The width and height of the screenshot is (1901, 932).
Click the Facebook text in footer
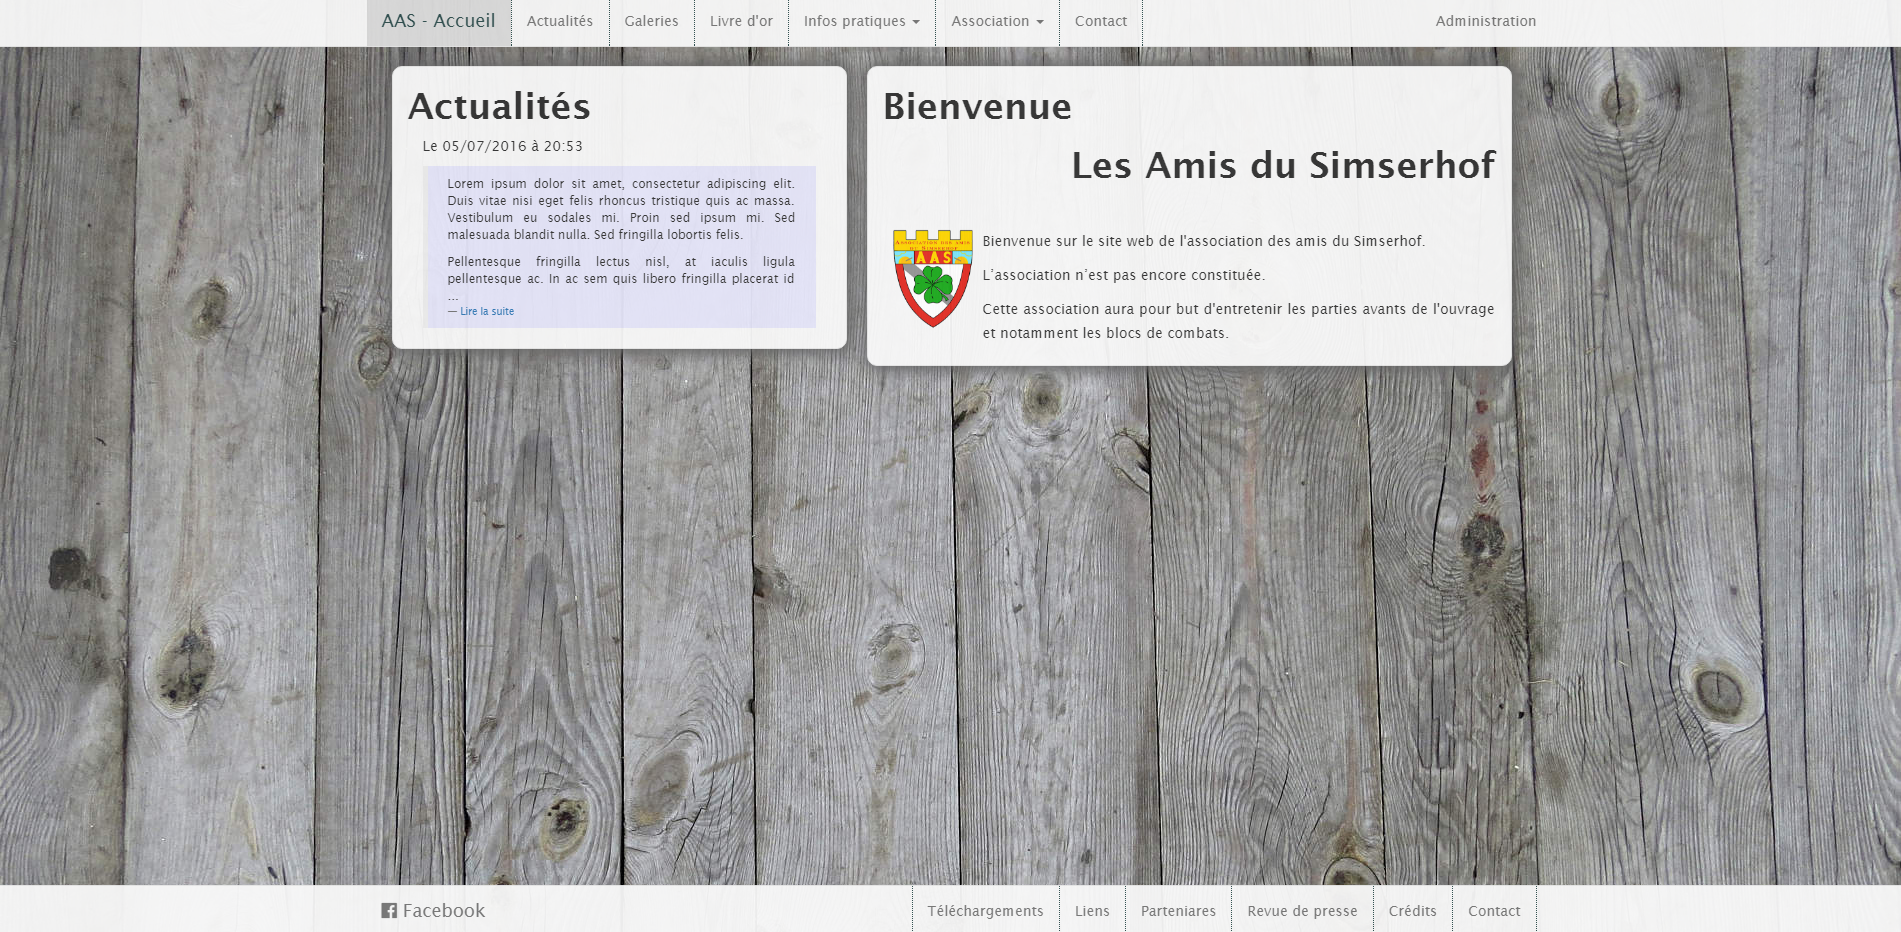tap(444, 911)
